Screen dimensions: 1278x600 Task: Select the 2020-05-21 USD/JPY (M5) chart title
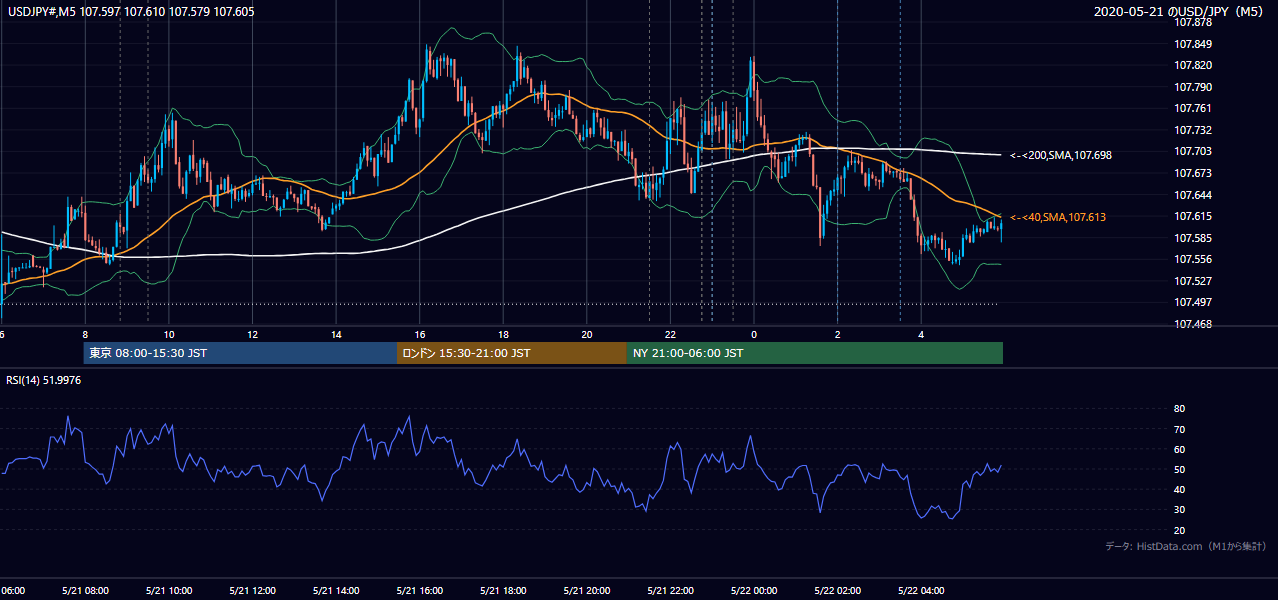pyautogui.click(x=1181, y=12)
